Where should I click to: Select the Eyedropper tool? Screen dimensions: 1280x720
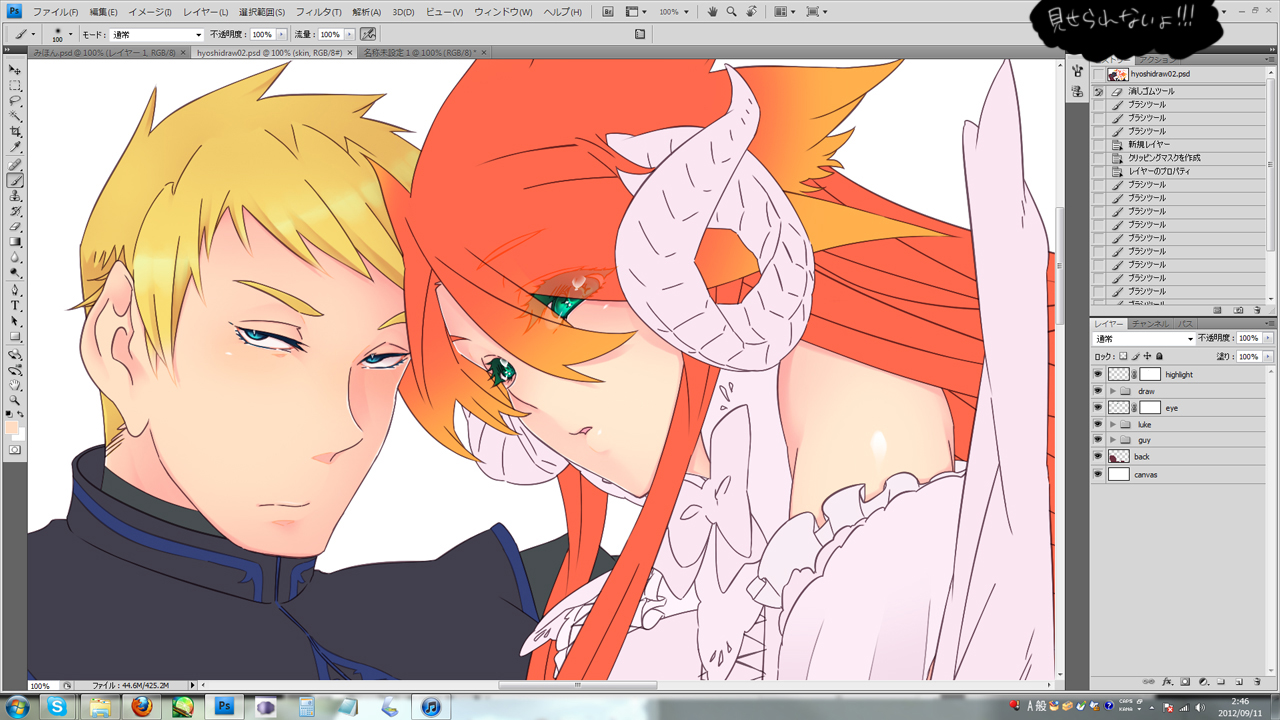[x=15, y=148]
